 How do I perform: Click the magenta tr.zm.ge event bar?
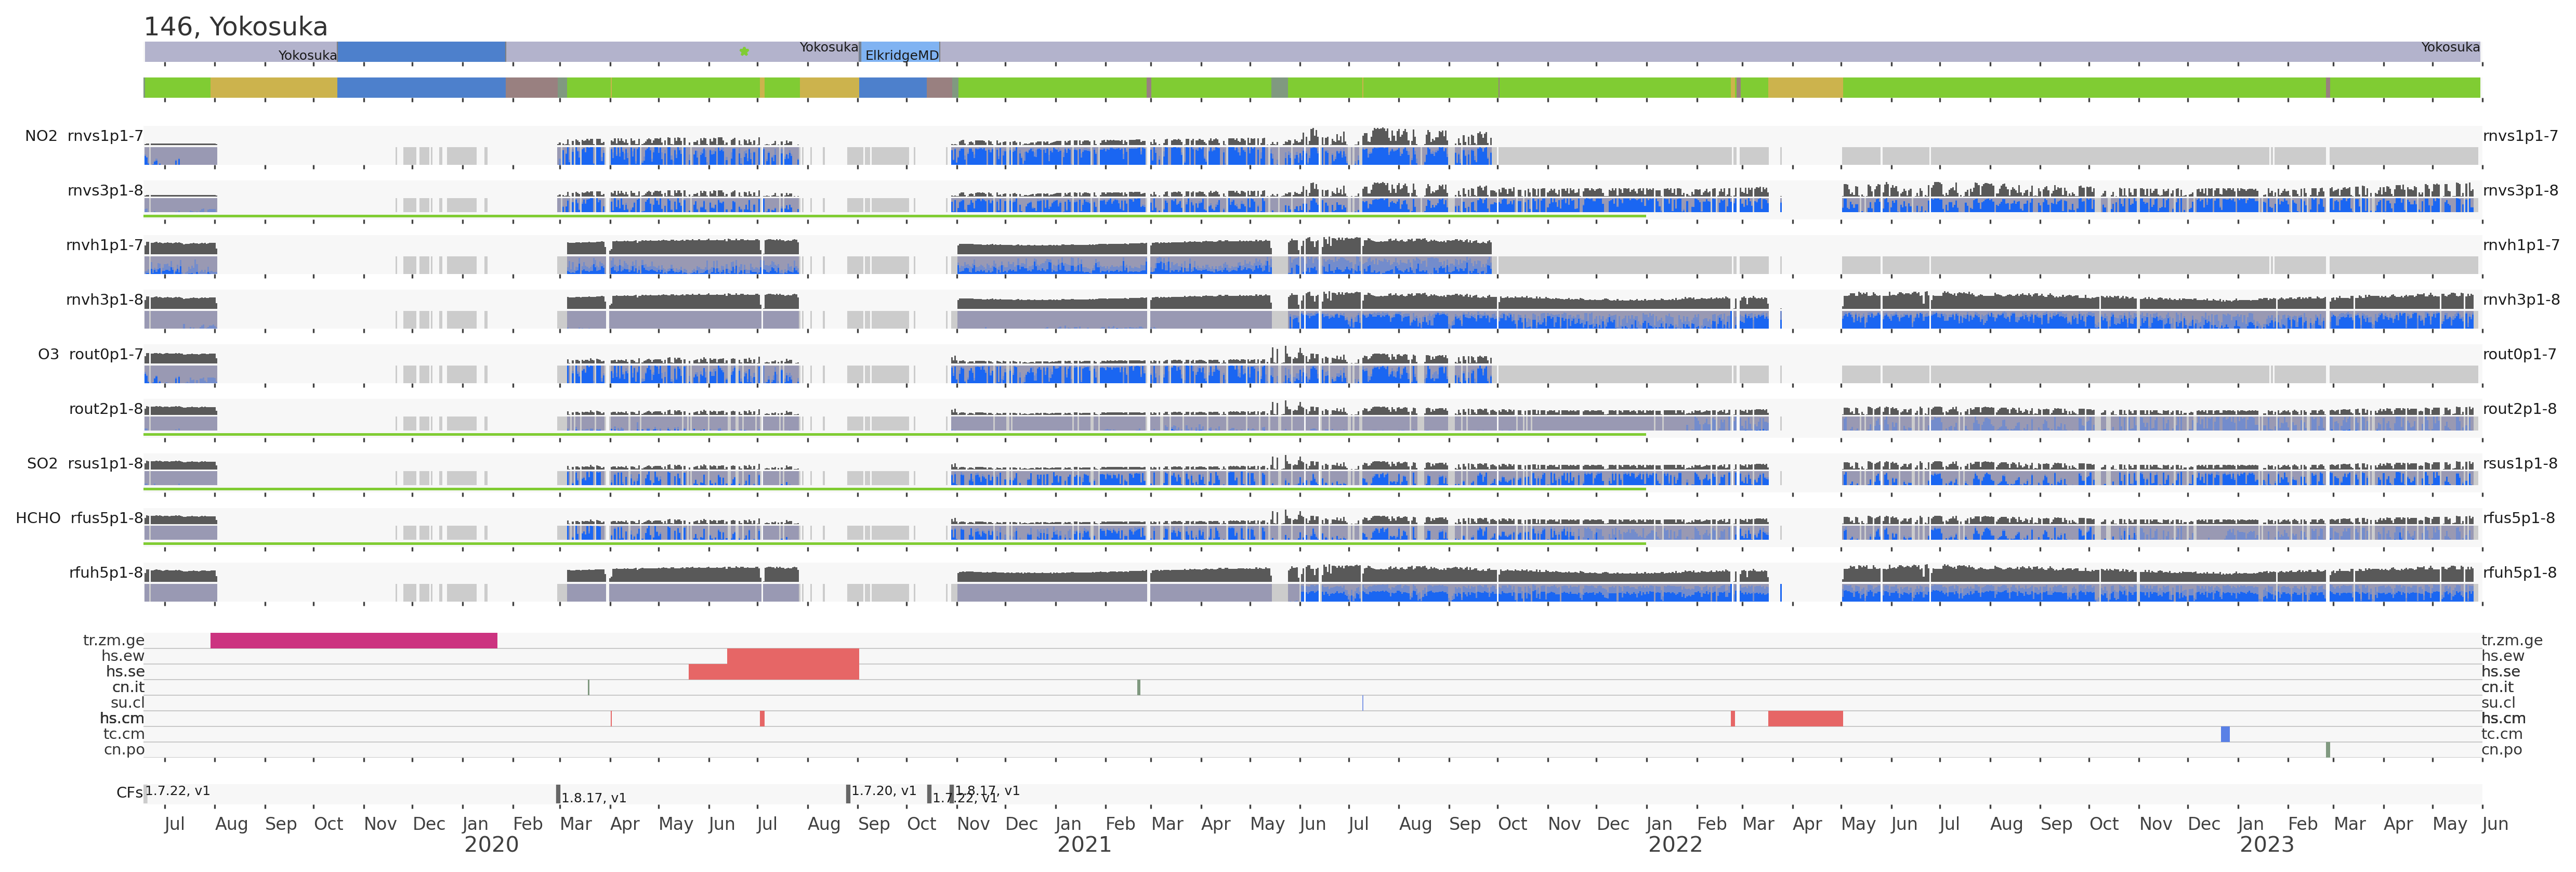pyautogui.click(x=353, y=640)
